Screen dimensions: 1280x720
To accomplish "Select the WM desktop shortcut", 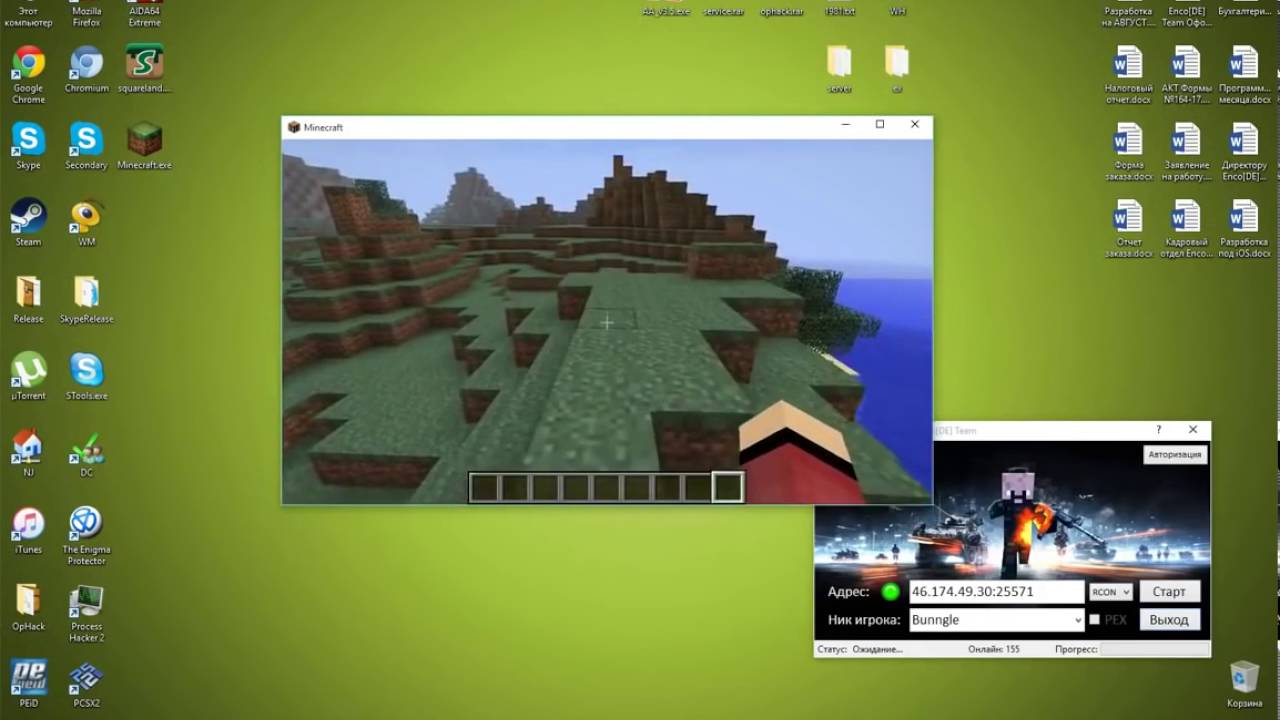I will (86, 223).
